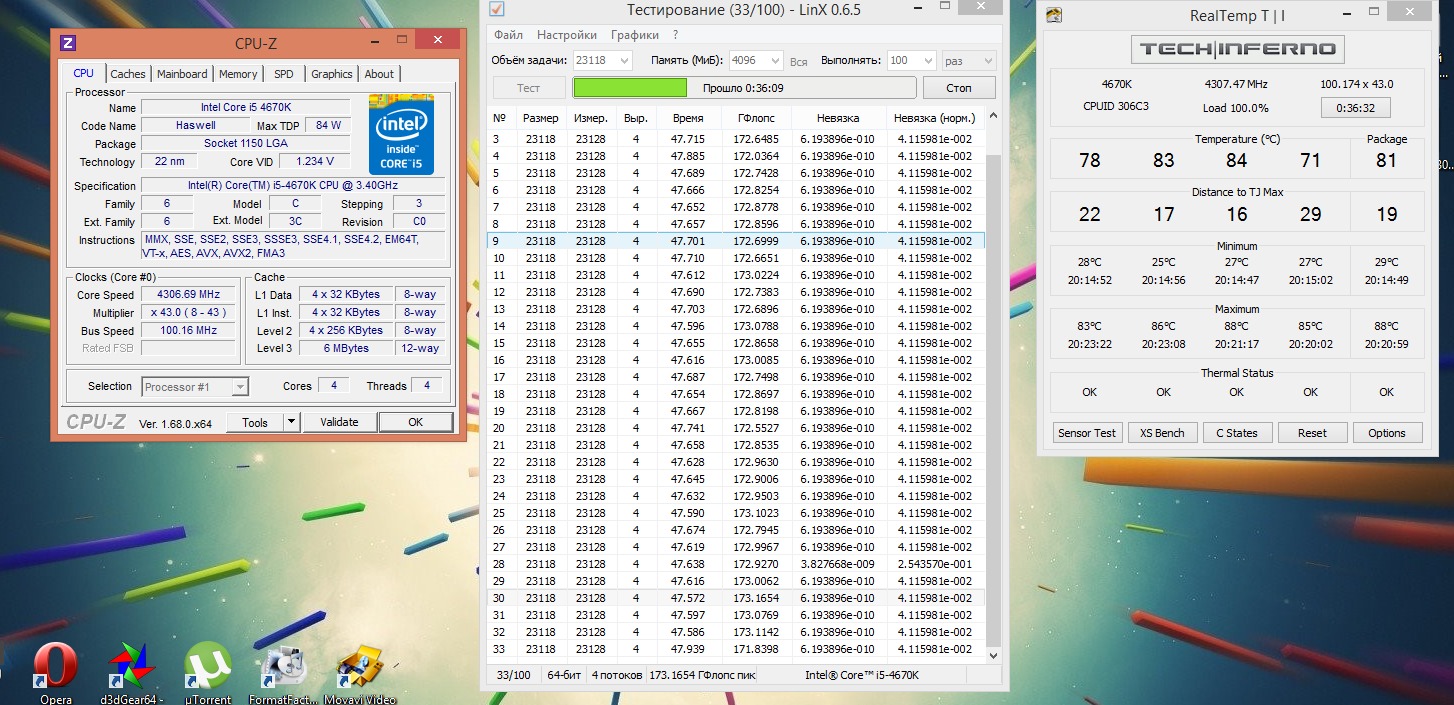Image resolution: width=1454 pixels, height=705 pixels.
Task: Click the C States button in RealTemp
Action: [1237, 433]
